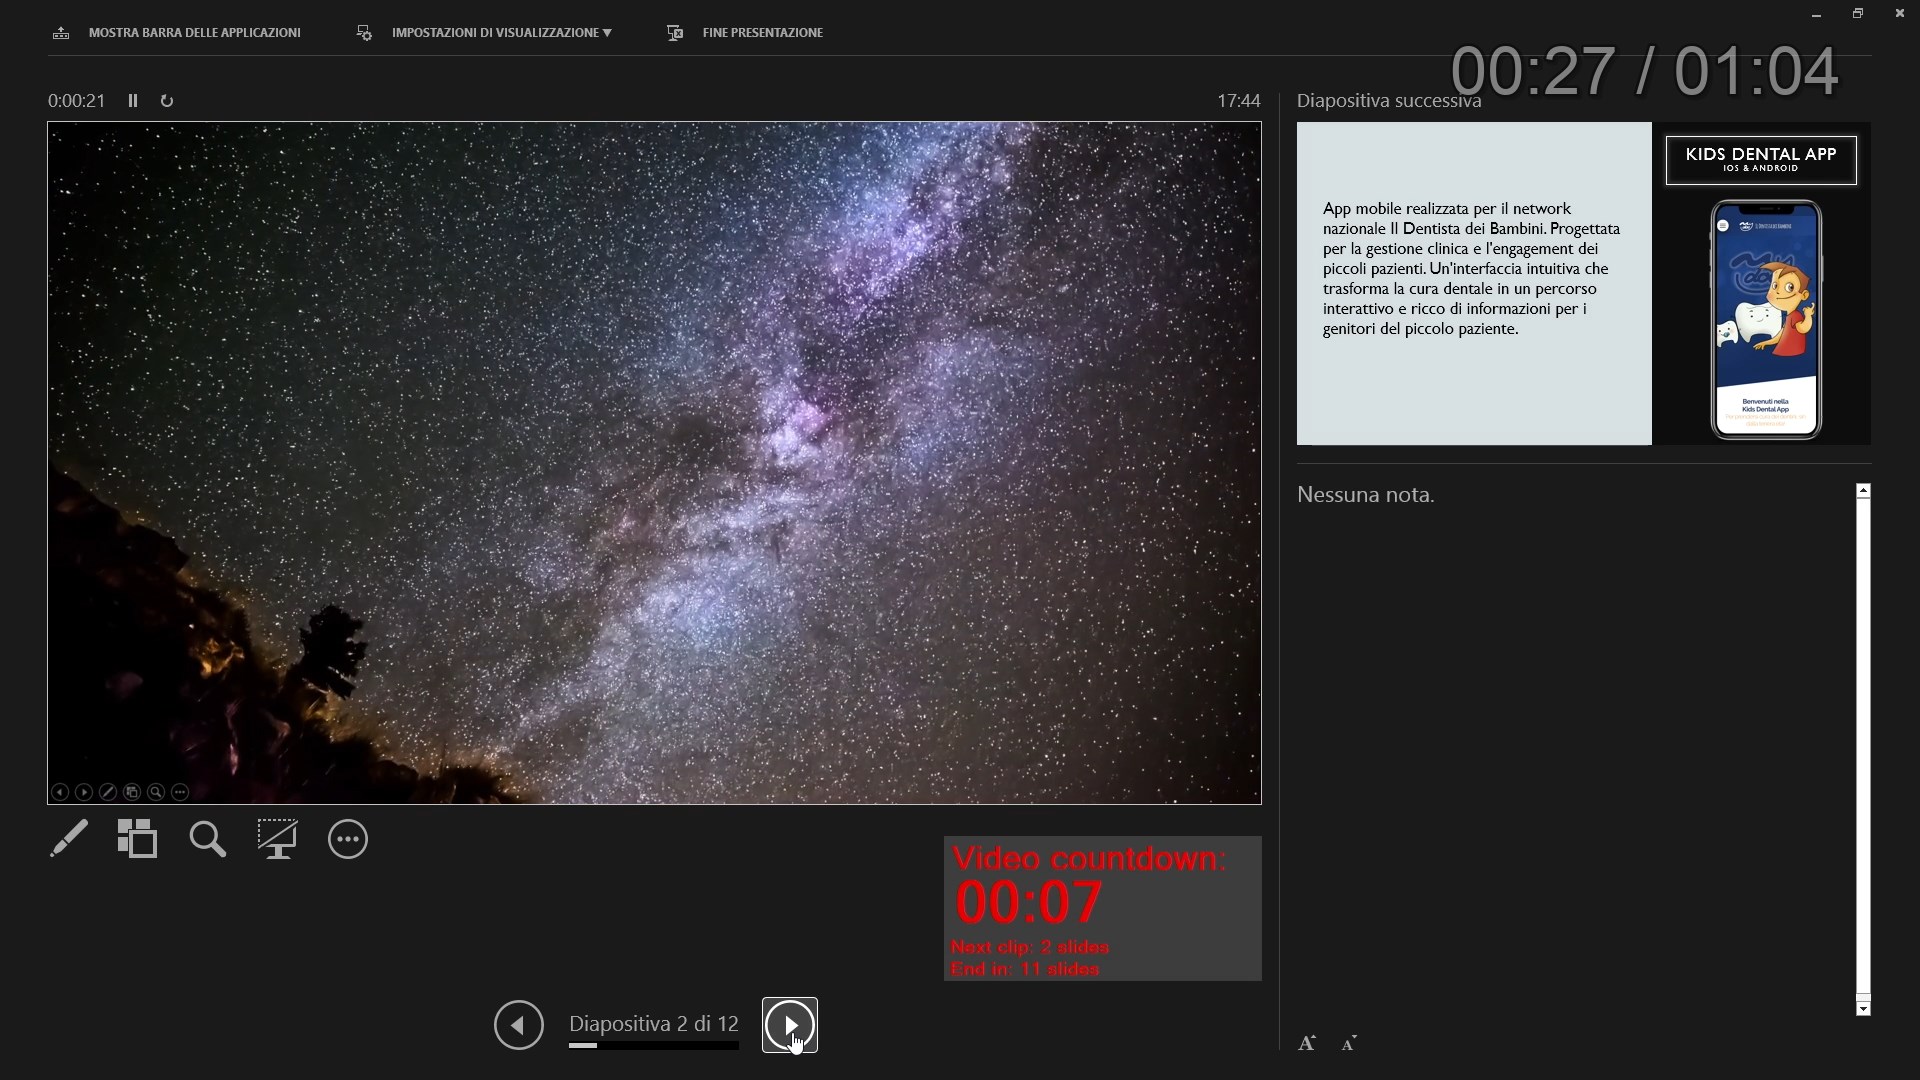Viewport: 1920px width, 1080px height.
Task: Click the next slide preview thumbnail
Action: click(1583, 283)
